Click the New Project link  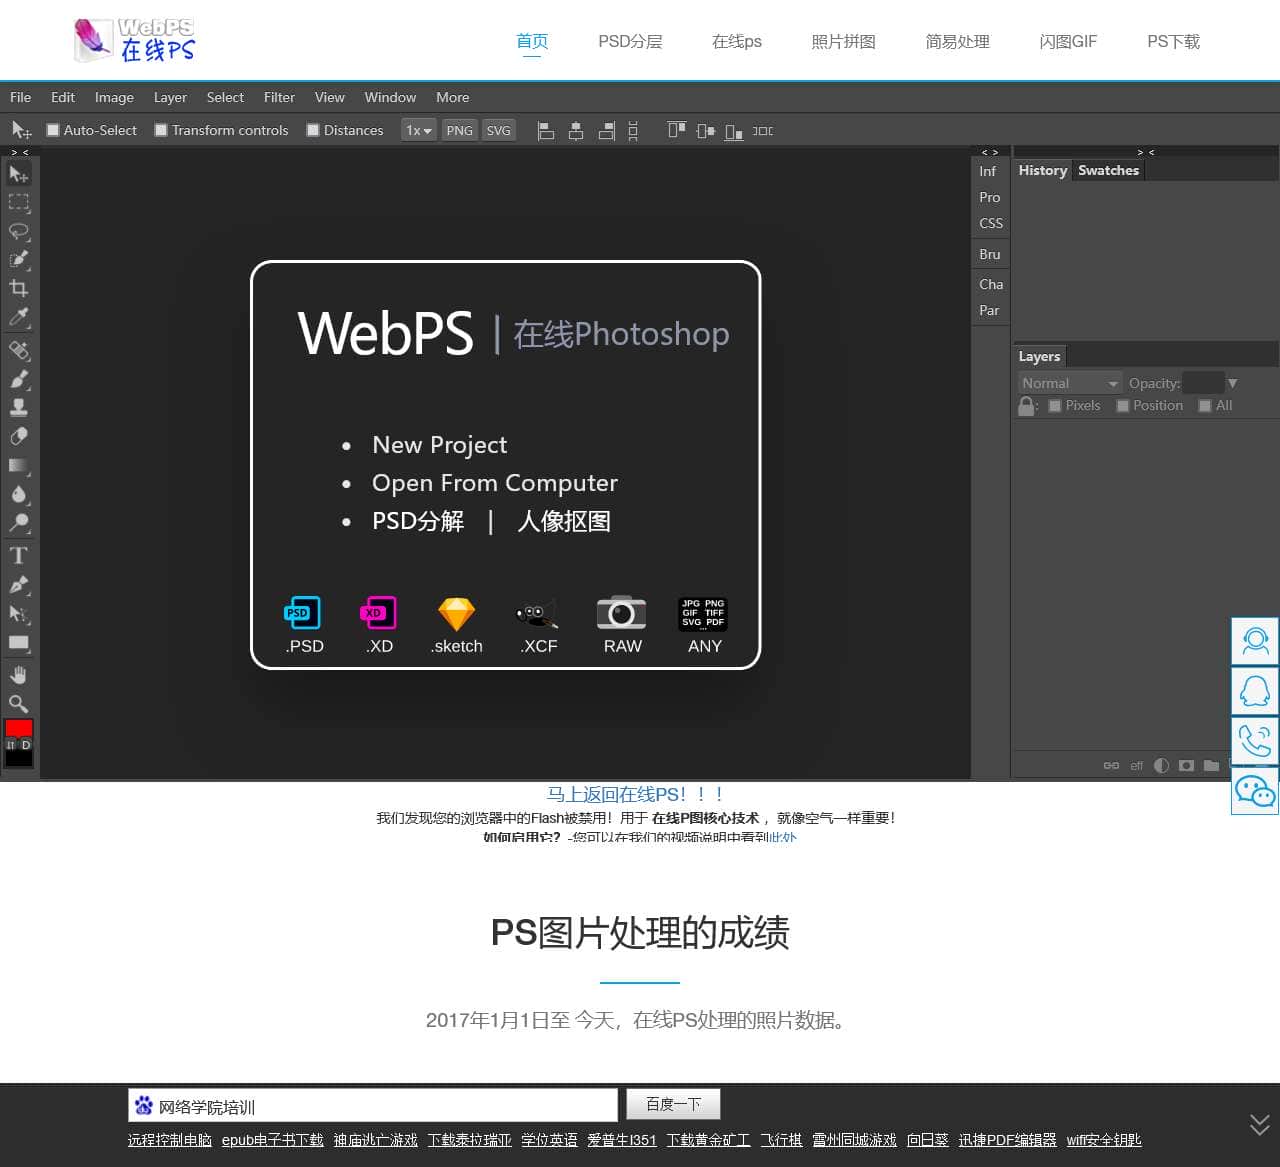[440, 445]
